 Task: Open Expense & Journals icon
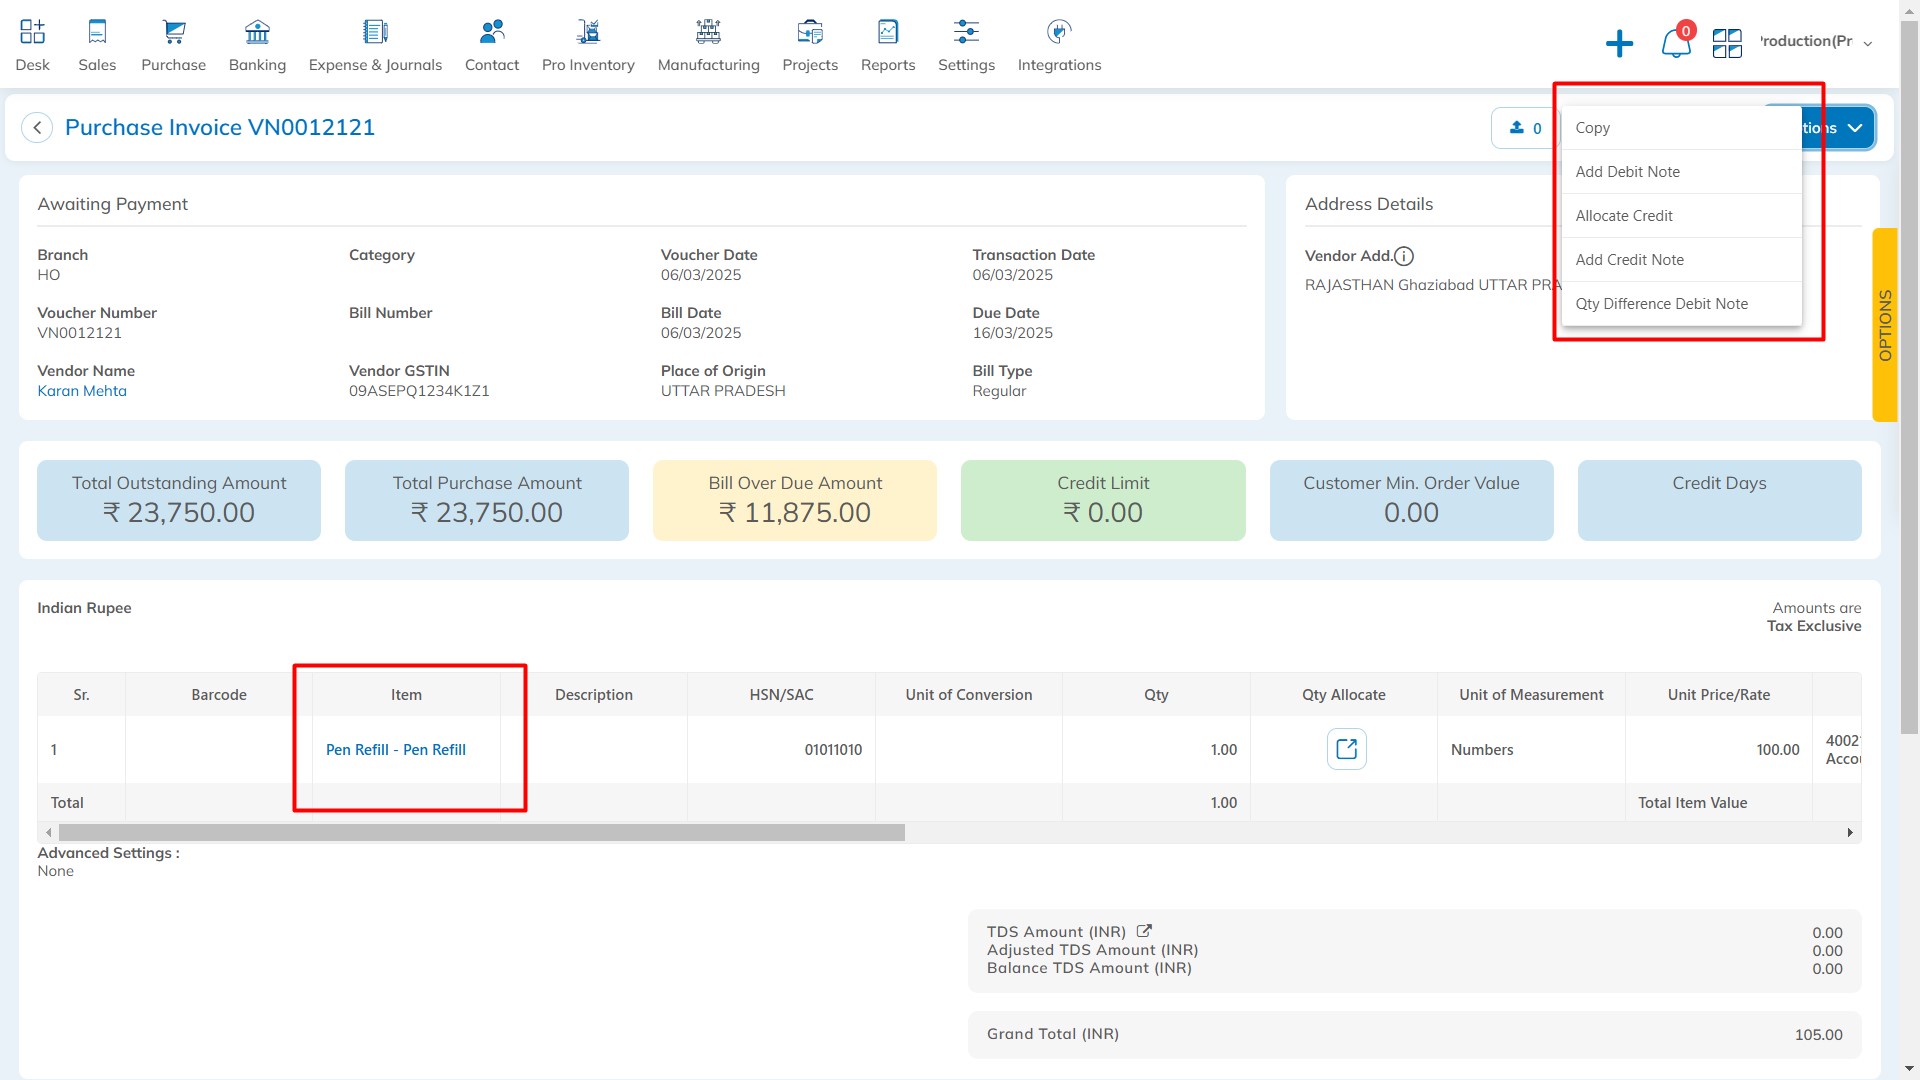(x=375, y=32)
